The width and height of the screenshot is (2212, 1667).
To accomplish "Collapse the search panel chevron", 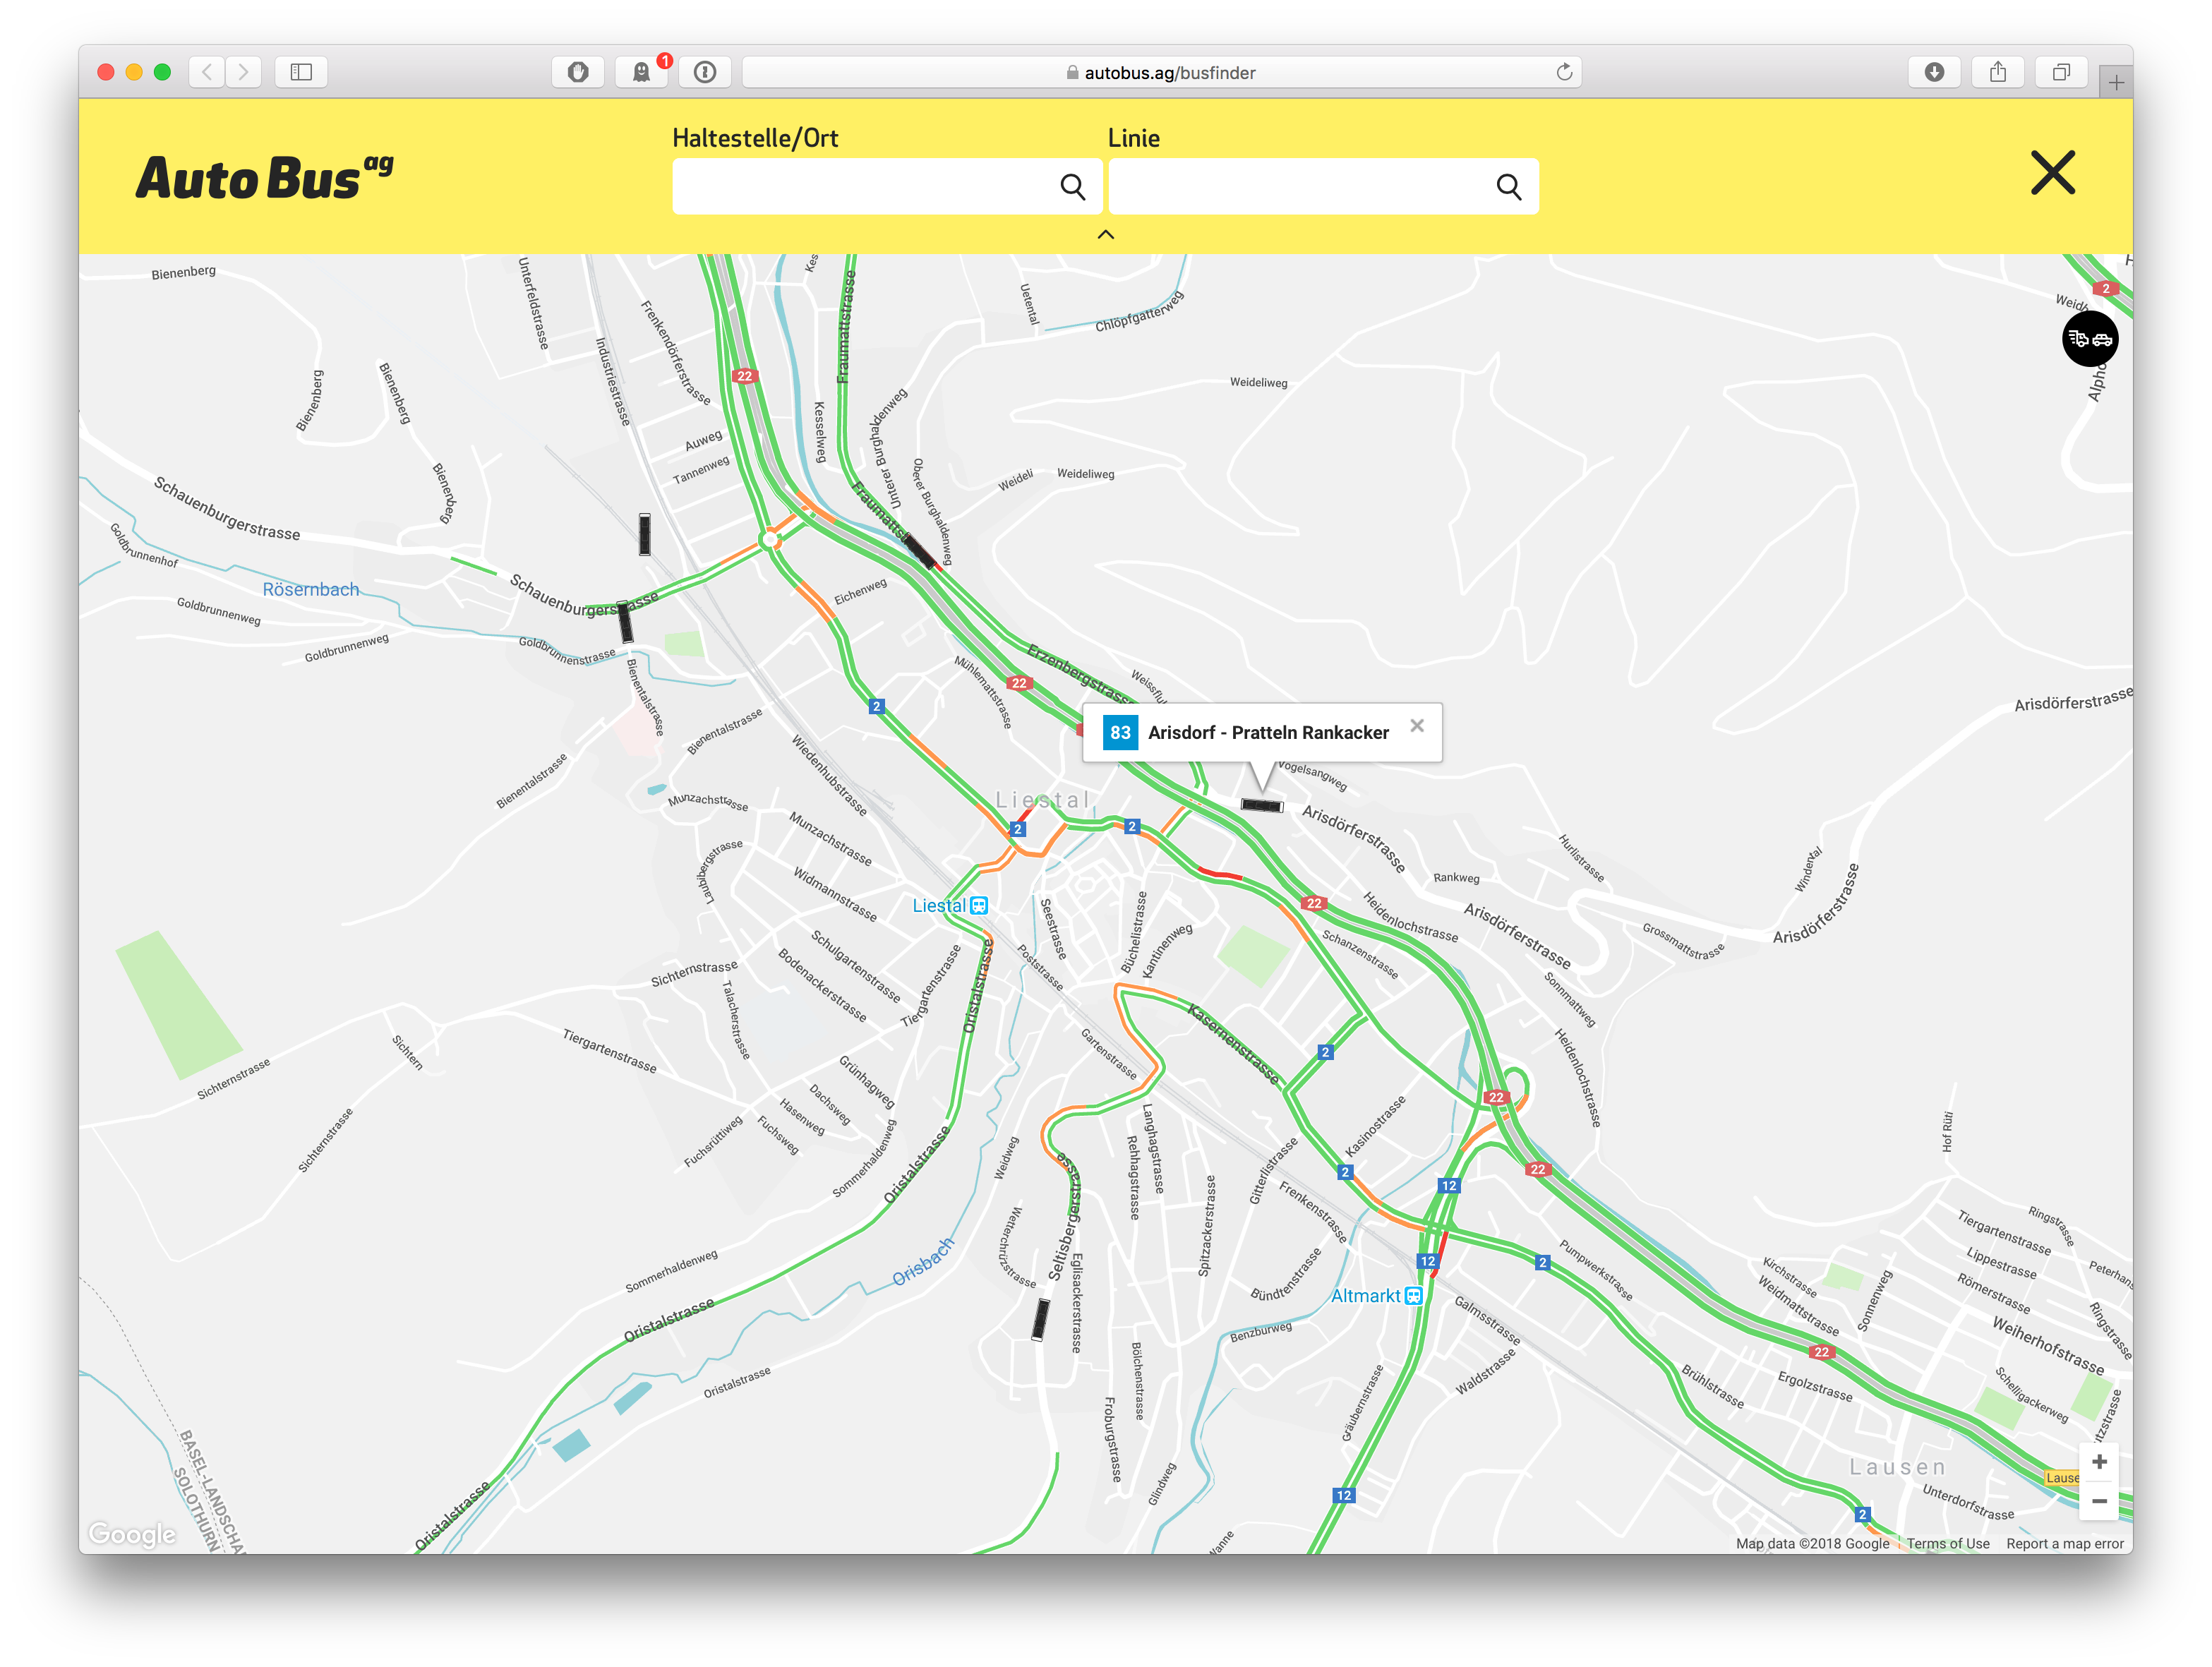I will pyautogui.click(x=1105, y=235).
